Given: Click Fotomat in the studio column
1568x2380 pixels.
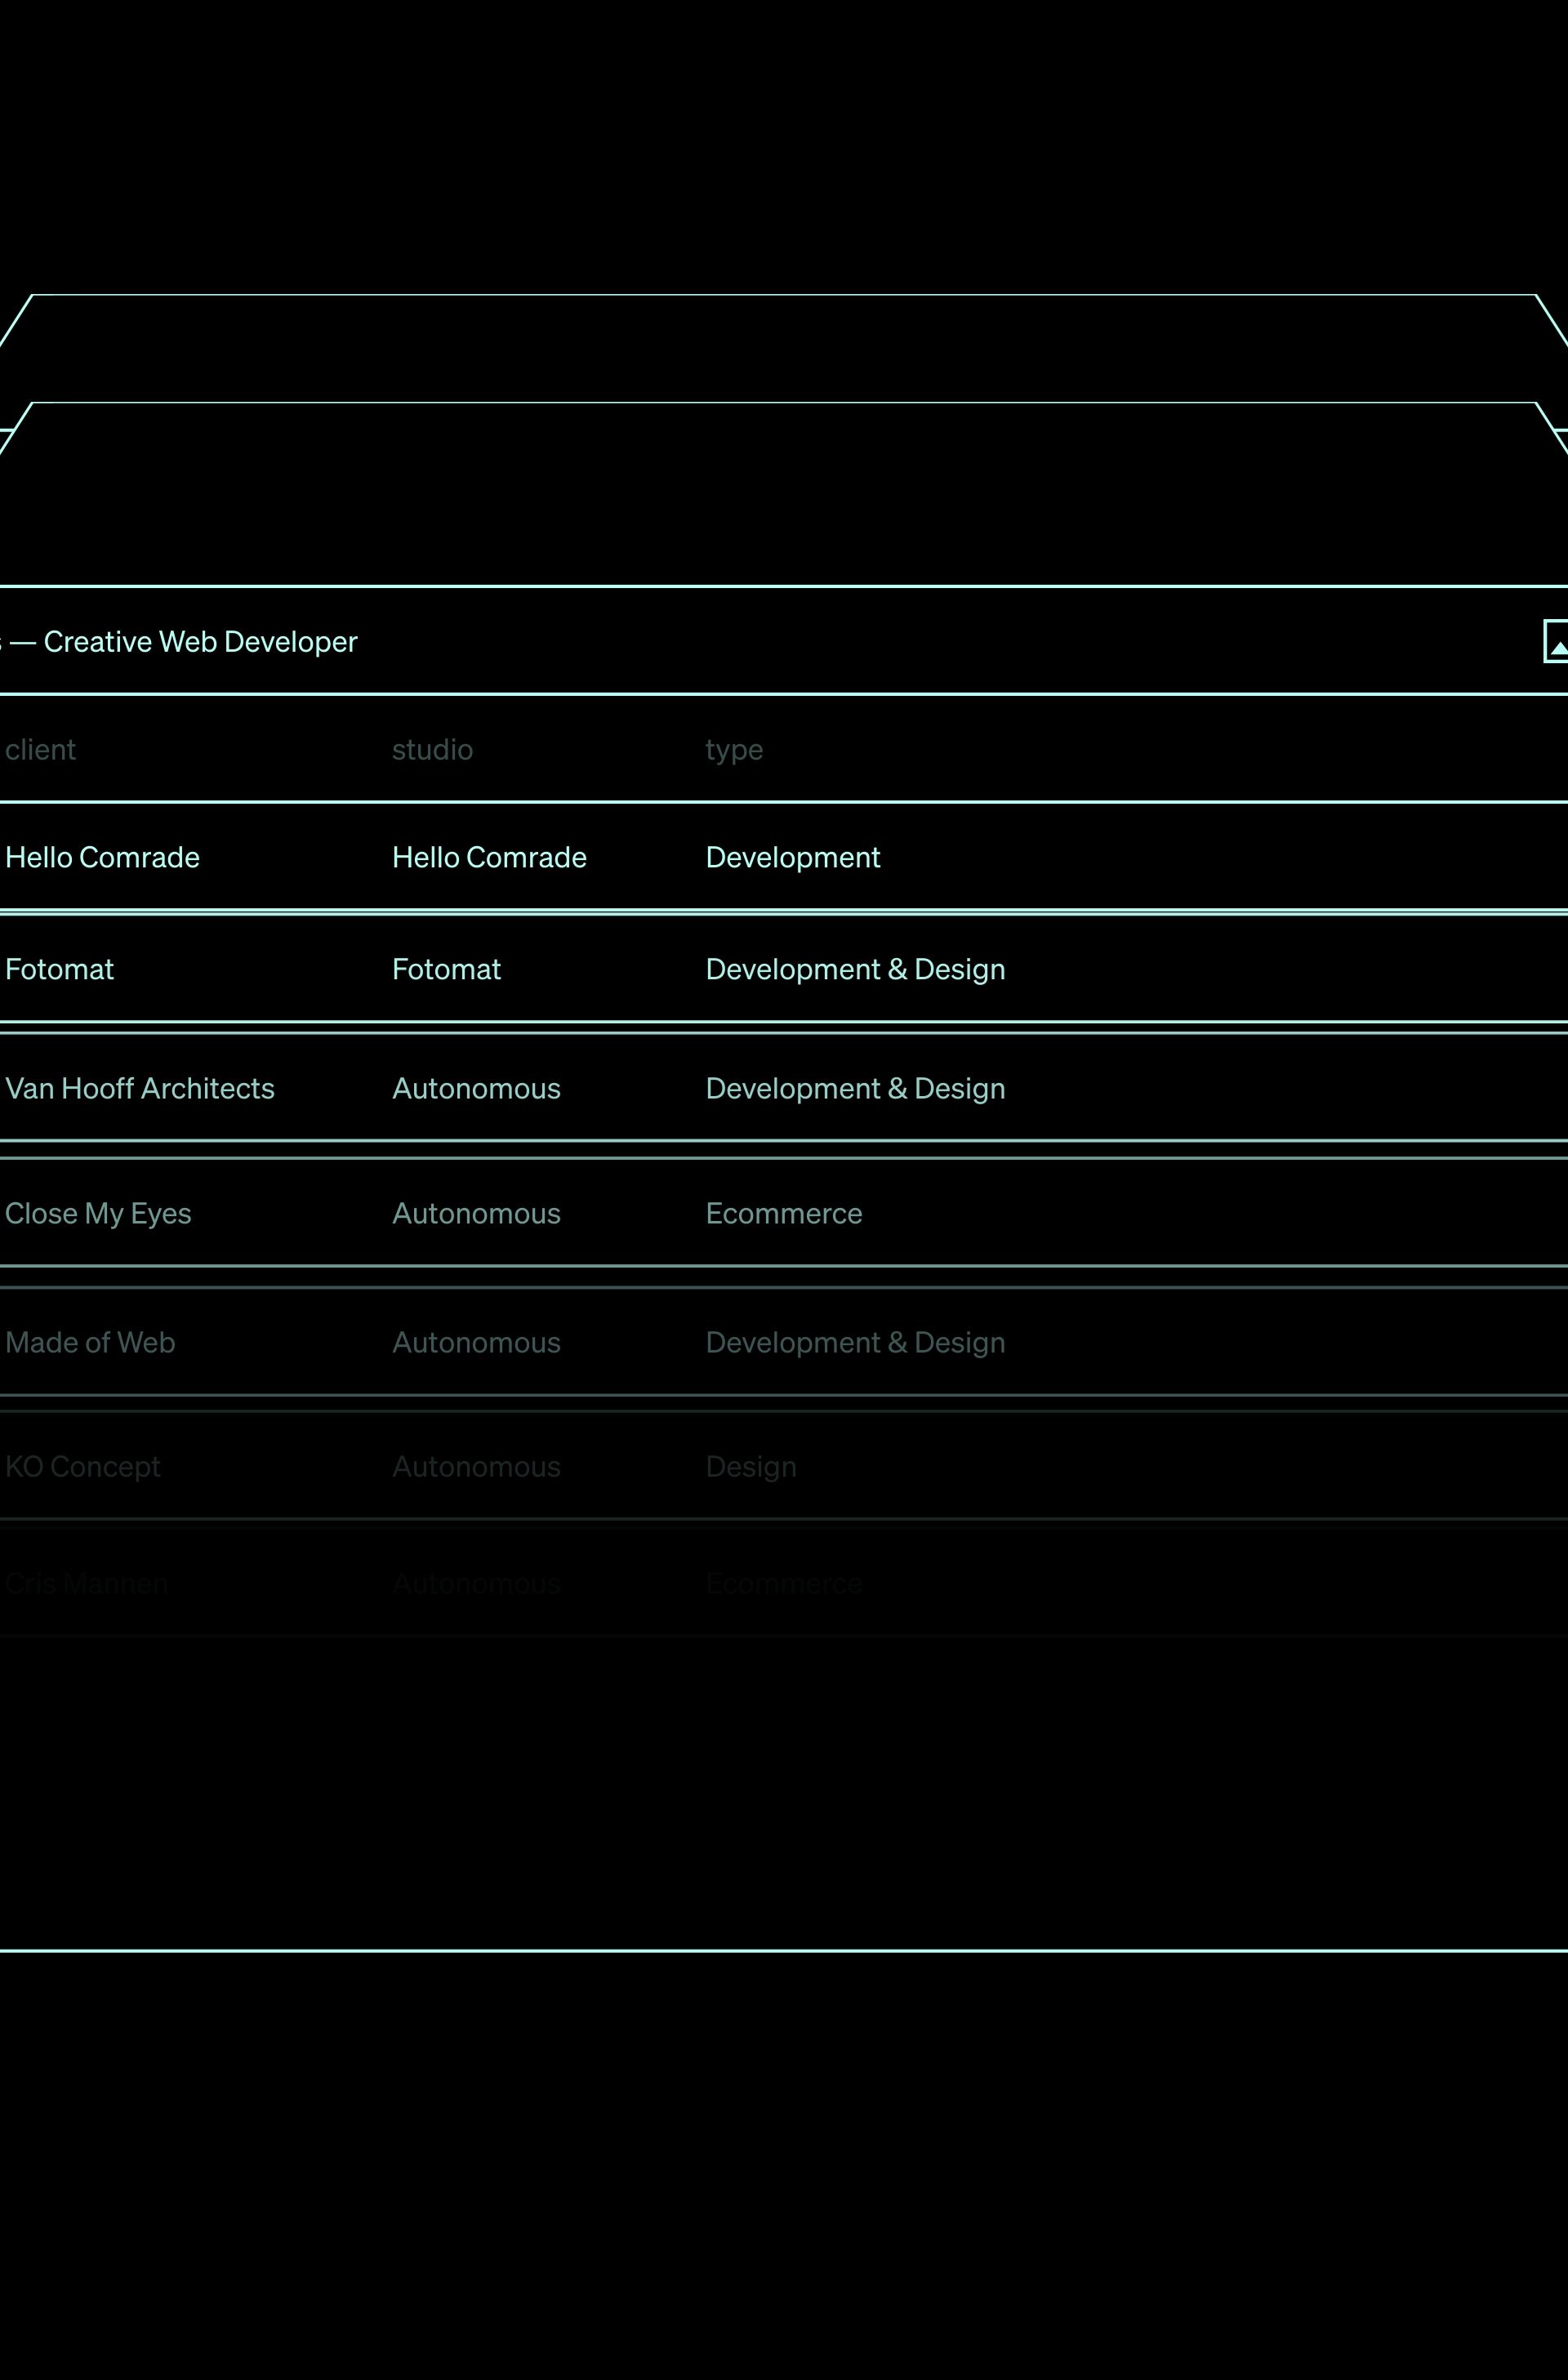Looking at the screenshot, I should [x=446, y=970].
